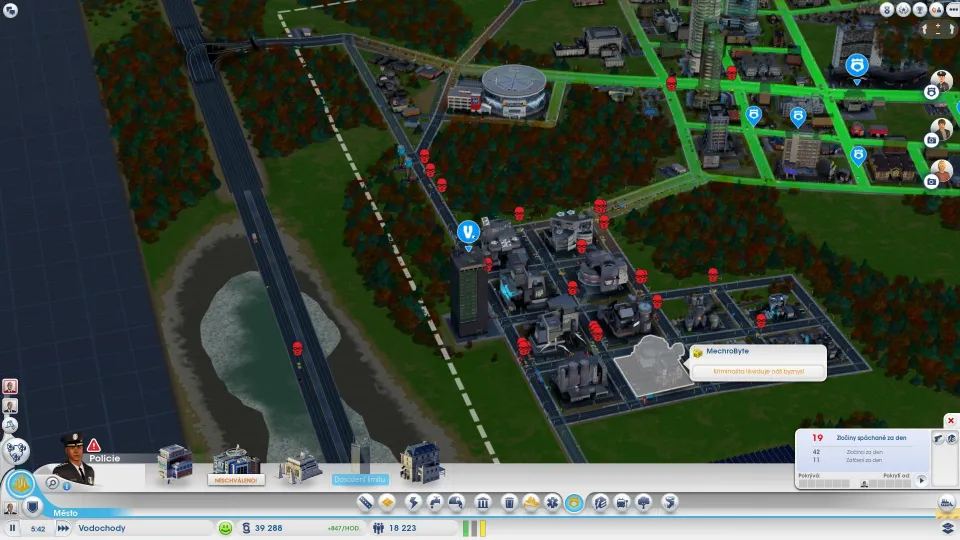Click the skull crime marker on the highway bridge
The width and height of the screenshot is (960, 540).
tap(298, 348)
